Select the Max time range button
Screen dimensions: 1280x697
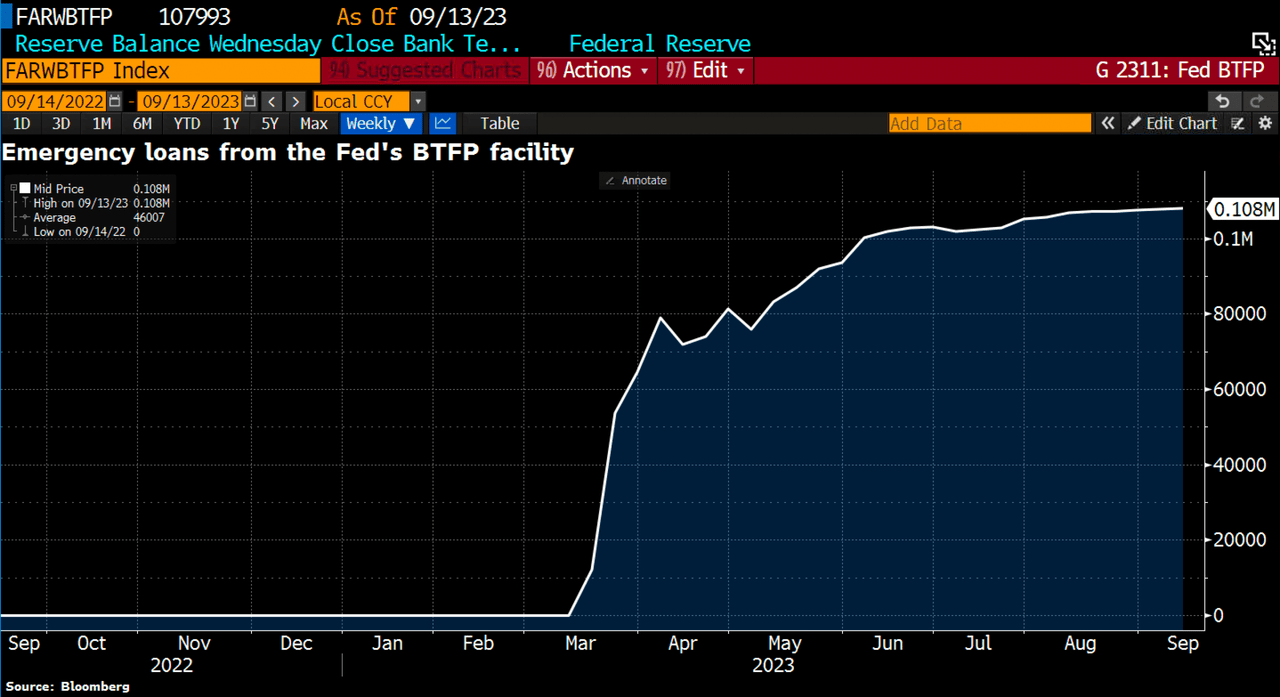[313, 123]
